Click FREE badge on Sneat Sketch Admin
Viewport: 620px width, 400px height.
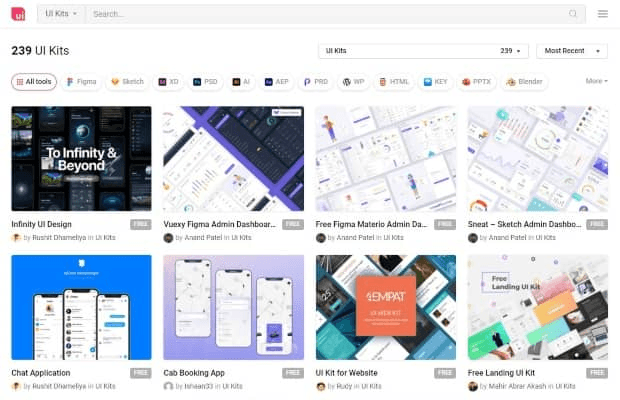pyautogui.click(x=597, y=225)
